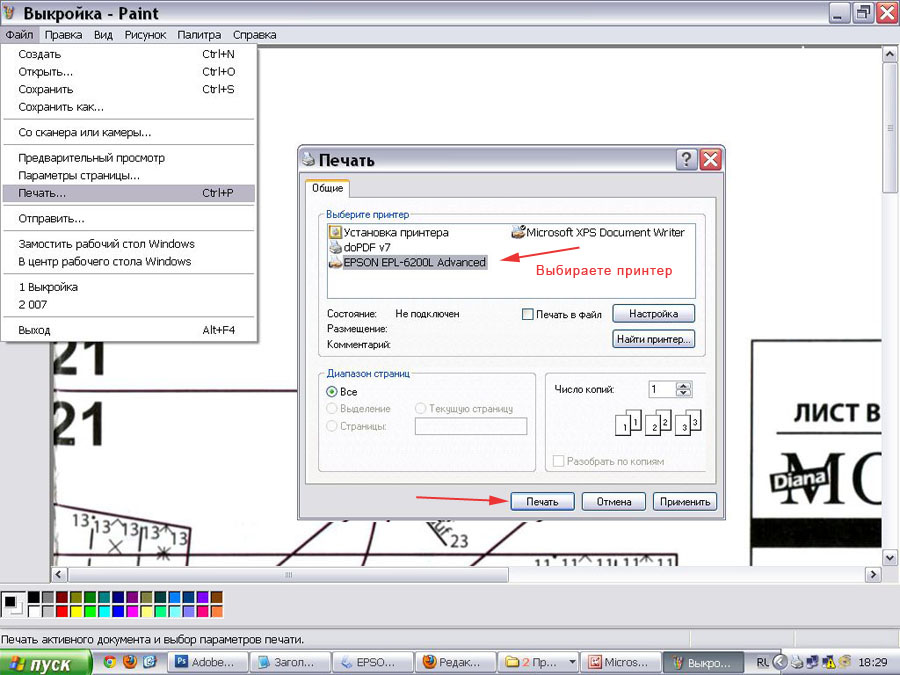Screen dimensions: 900x675
Task: Switch to Adobe Photoshop in the taskbar
Action: (x=206, y=662)
